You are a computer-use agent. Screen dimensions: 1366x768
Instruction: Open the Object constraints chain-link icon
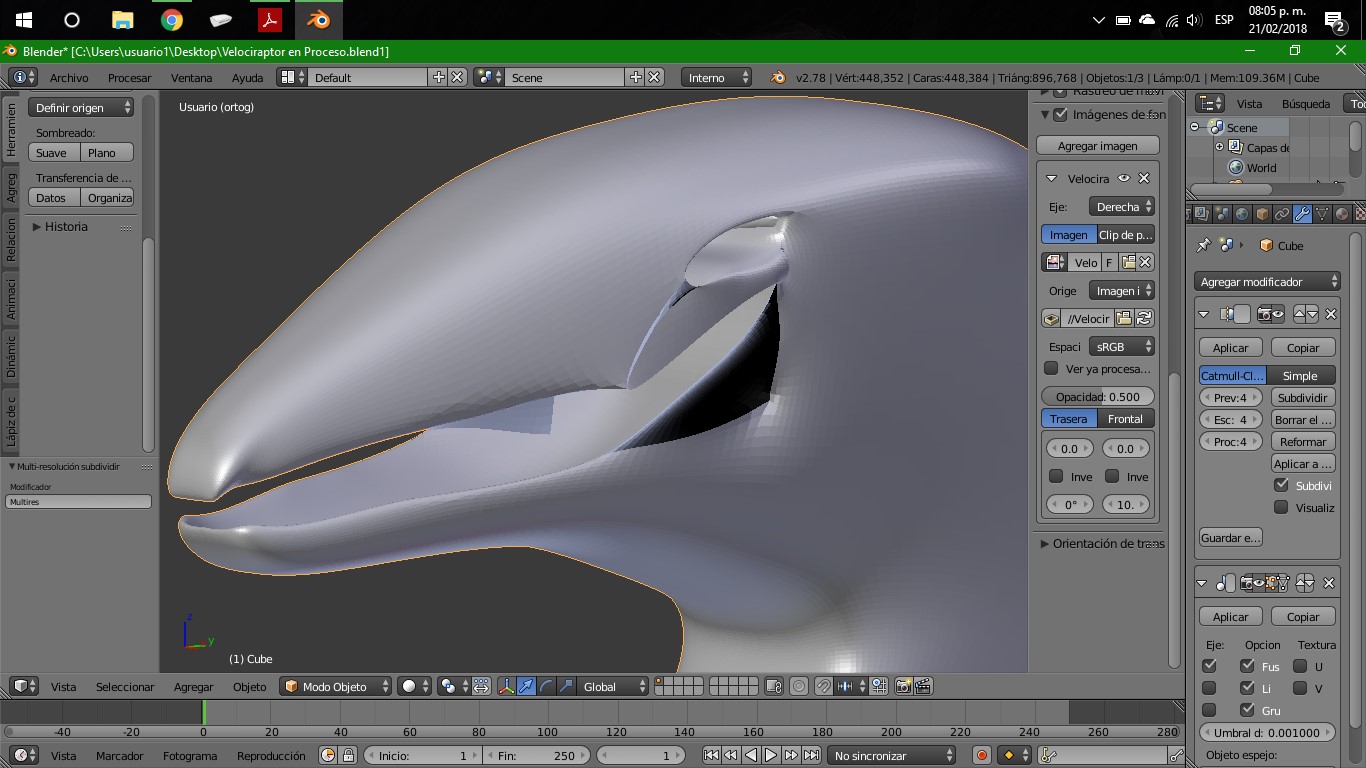1281,214
